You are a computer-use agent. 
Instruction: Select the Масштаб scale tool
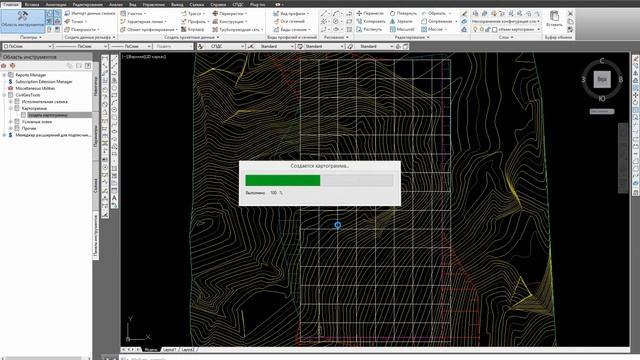pyautogui.click(x=402, y=29)
